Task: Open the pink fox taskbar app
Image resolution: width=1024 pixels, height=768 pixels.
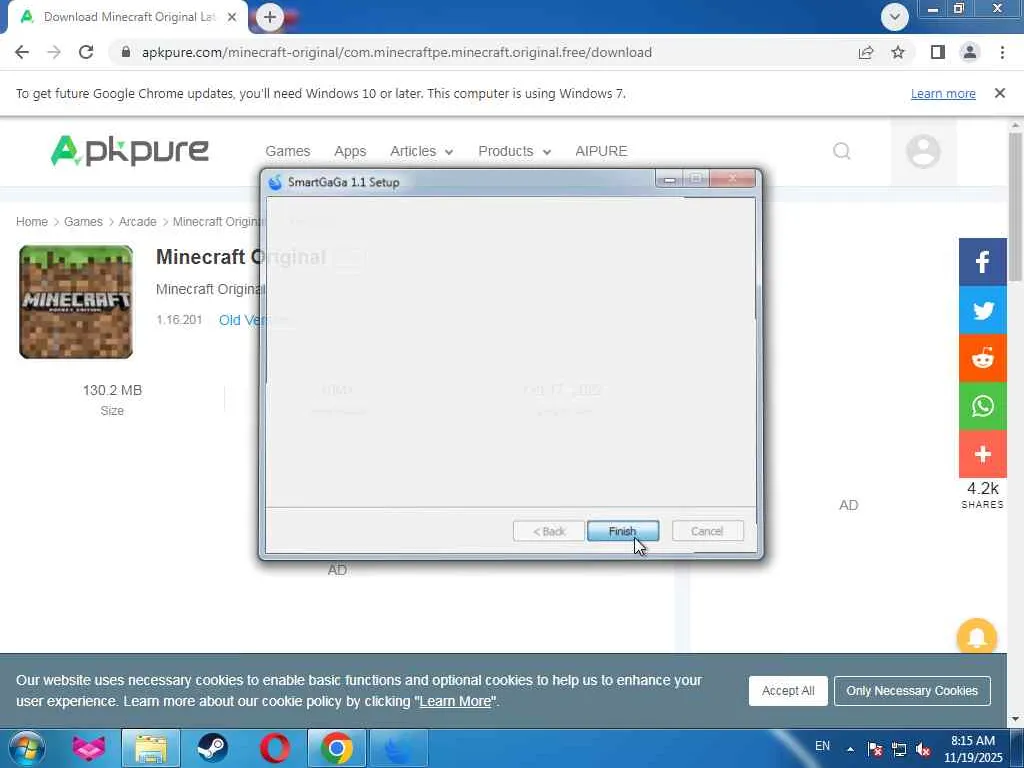Action: tap(88, 748)
